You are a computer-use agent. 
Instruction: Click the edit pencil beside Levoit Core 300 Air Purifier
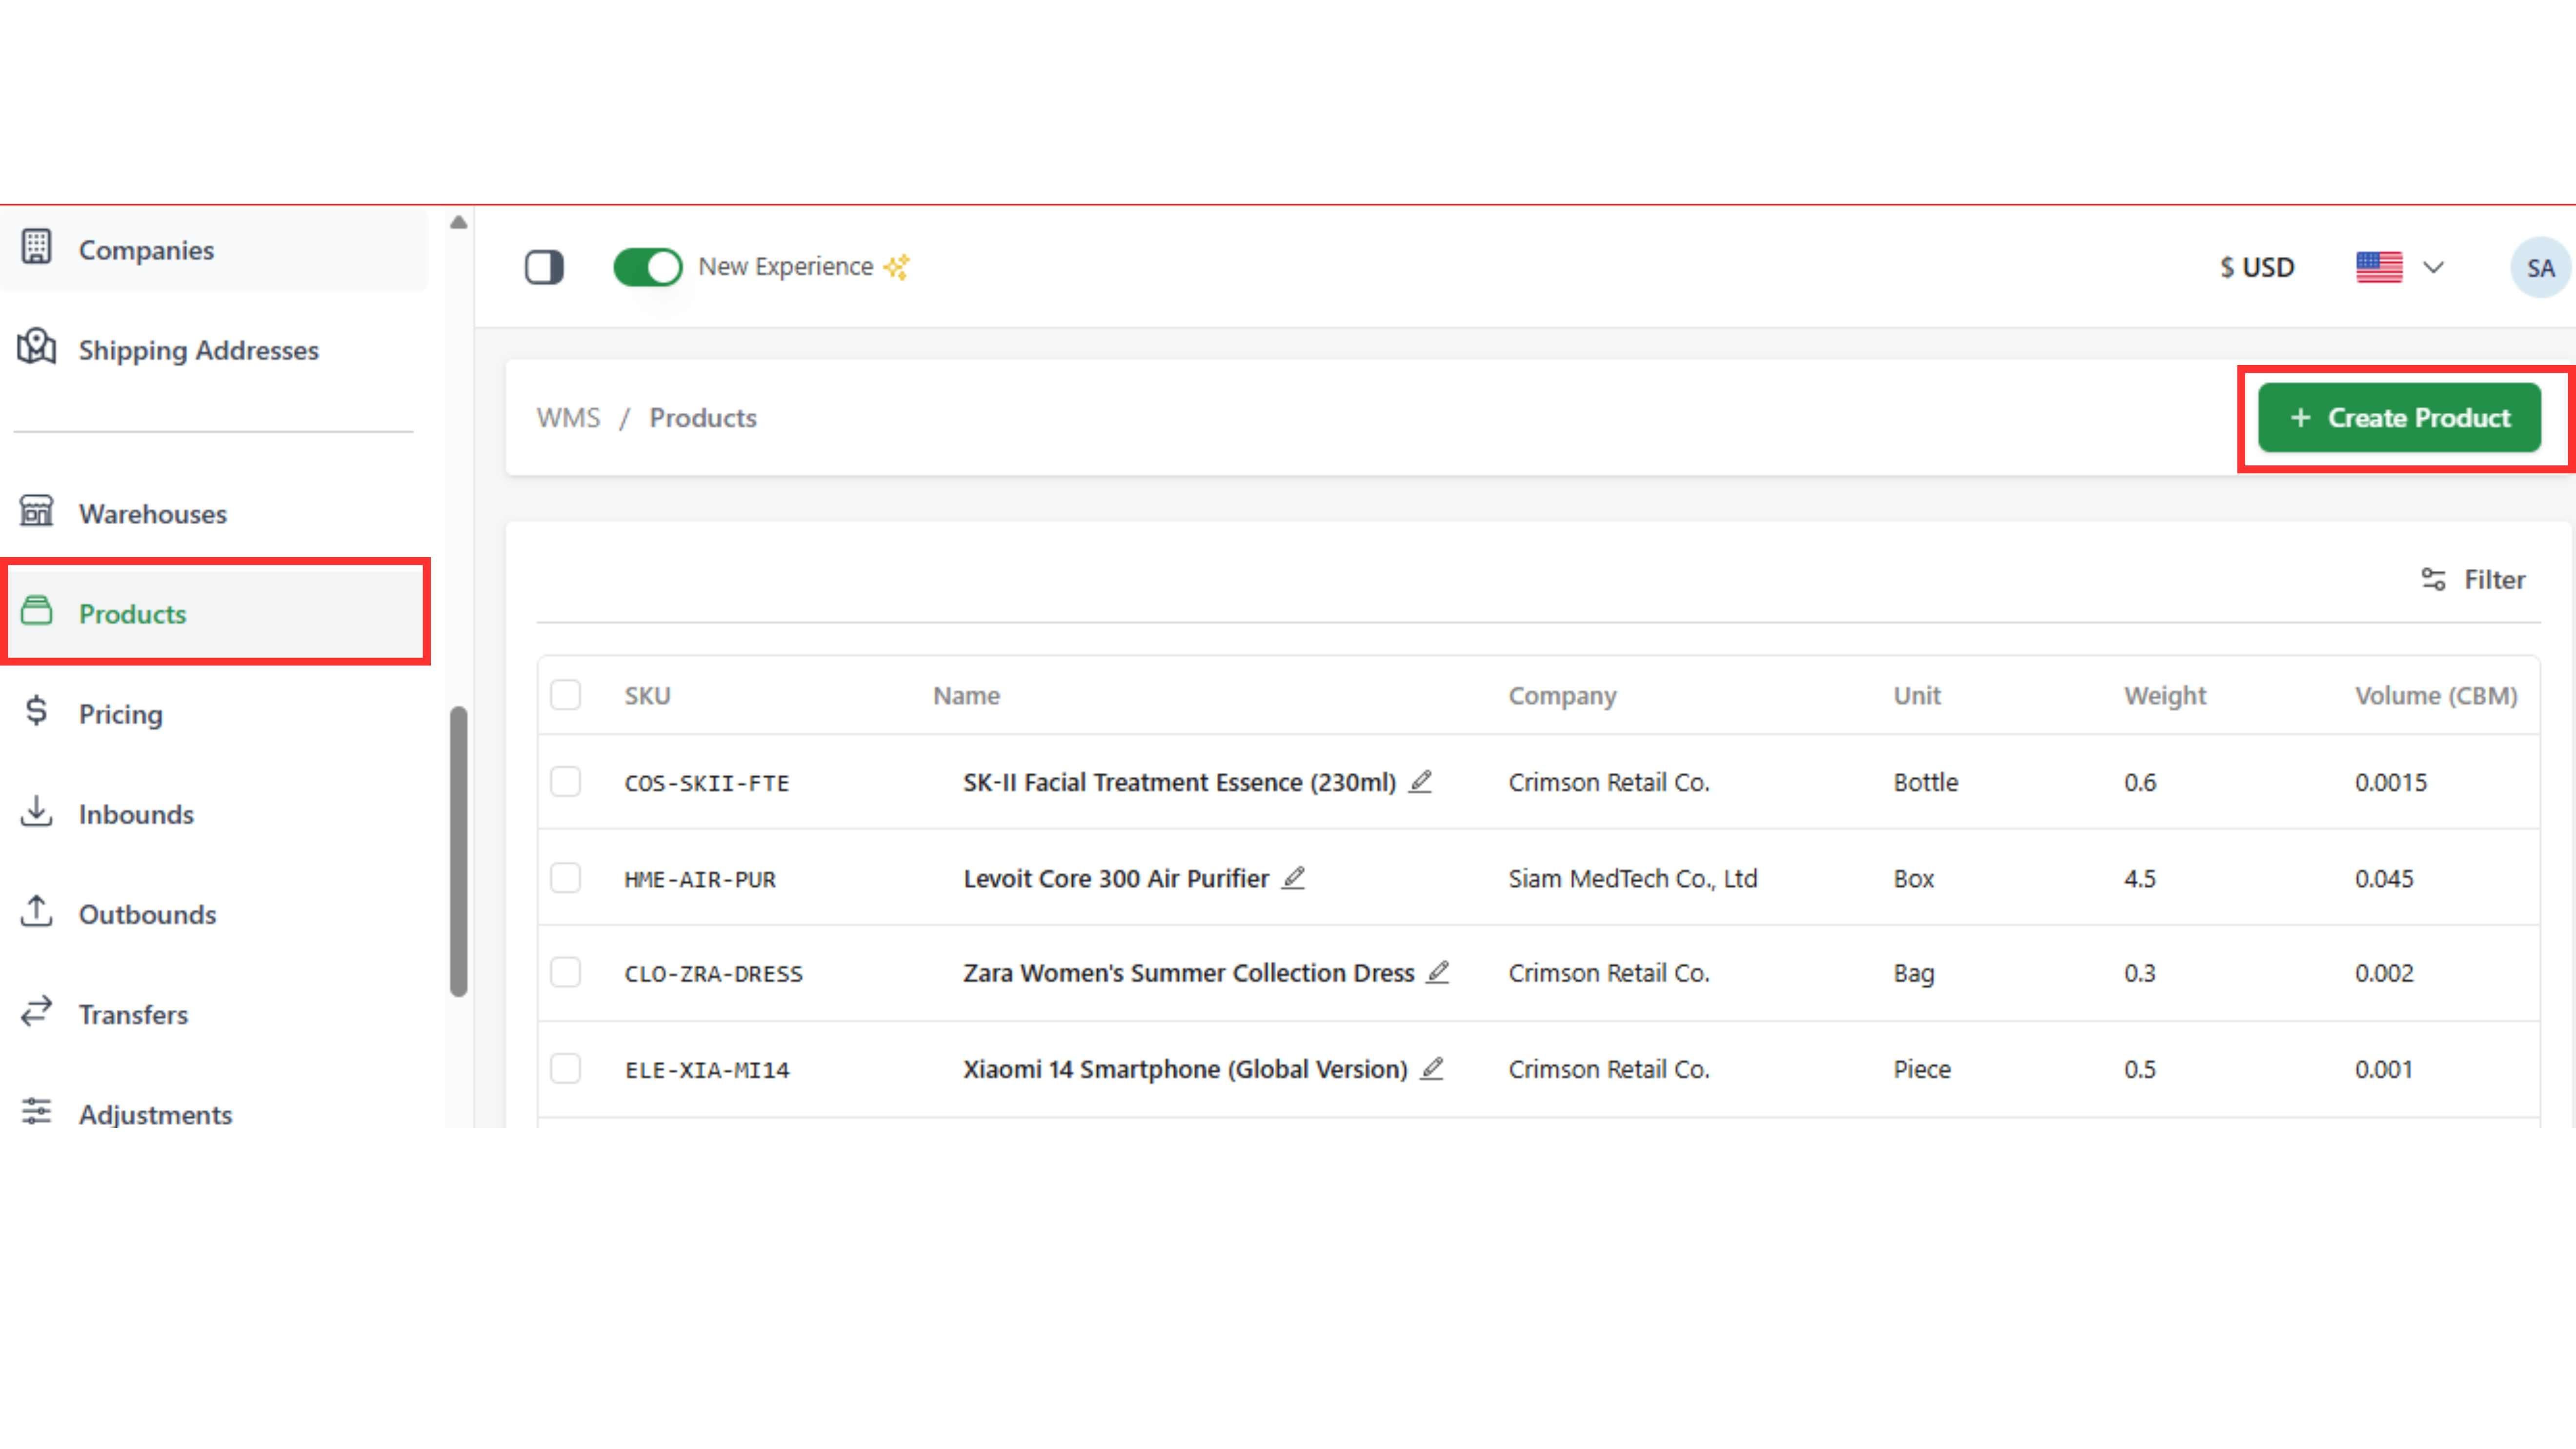(1293, 878)
